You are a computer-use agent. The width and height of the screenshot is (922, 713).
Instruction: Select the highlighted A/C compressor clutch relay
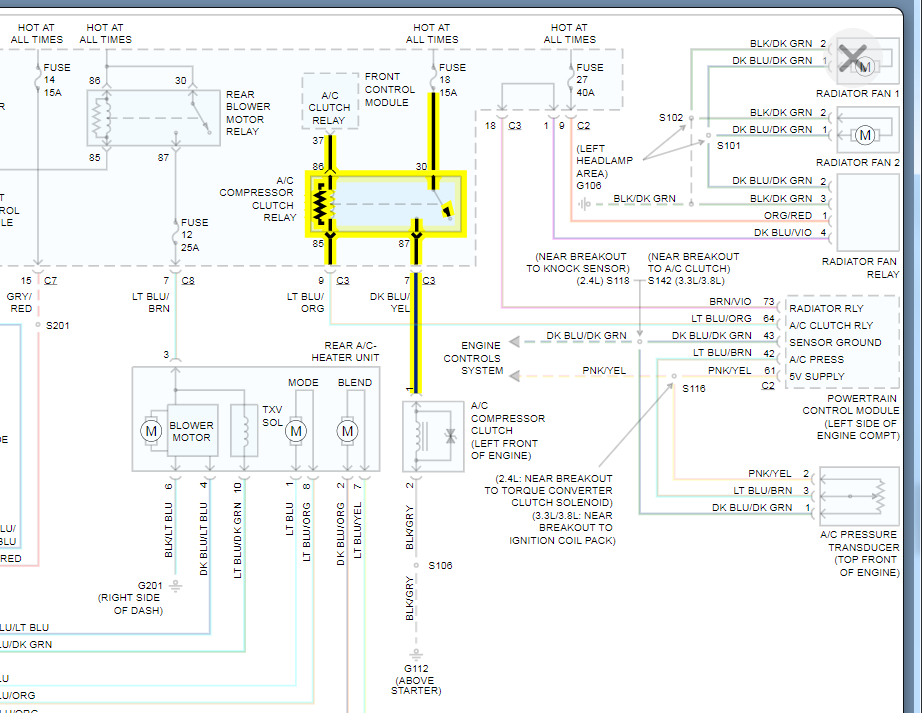pos(385,204)
